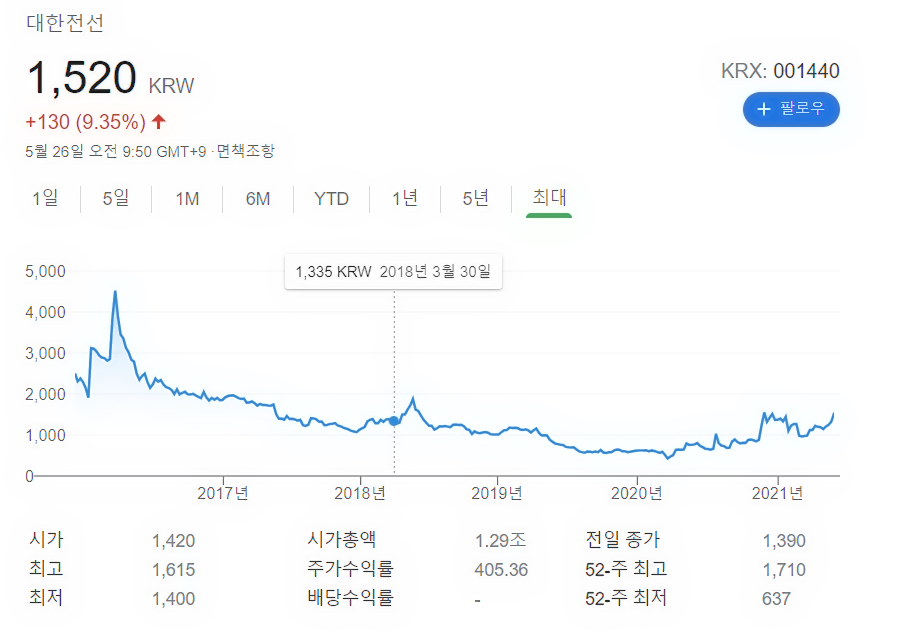Click the 최고 value 1,615
This screenshot has height=637, width=909.
coord(173,570)
